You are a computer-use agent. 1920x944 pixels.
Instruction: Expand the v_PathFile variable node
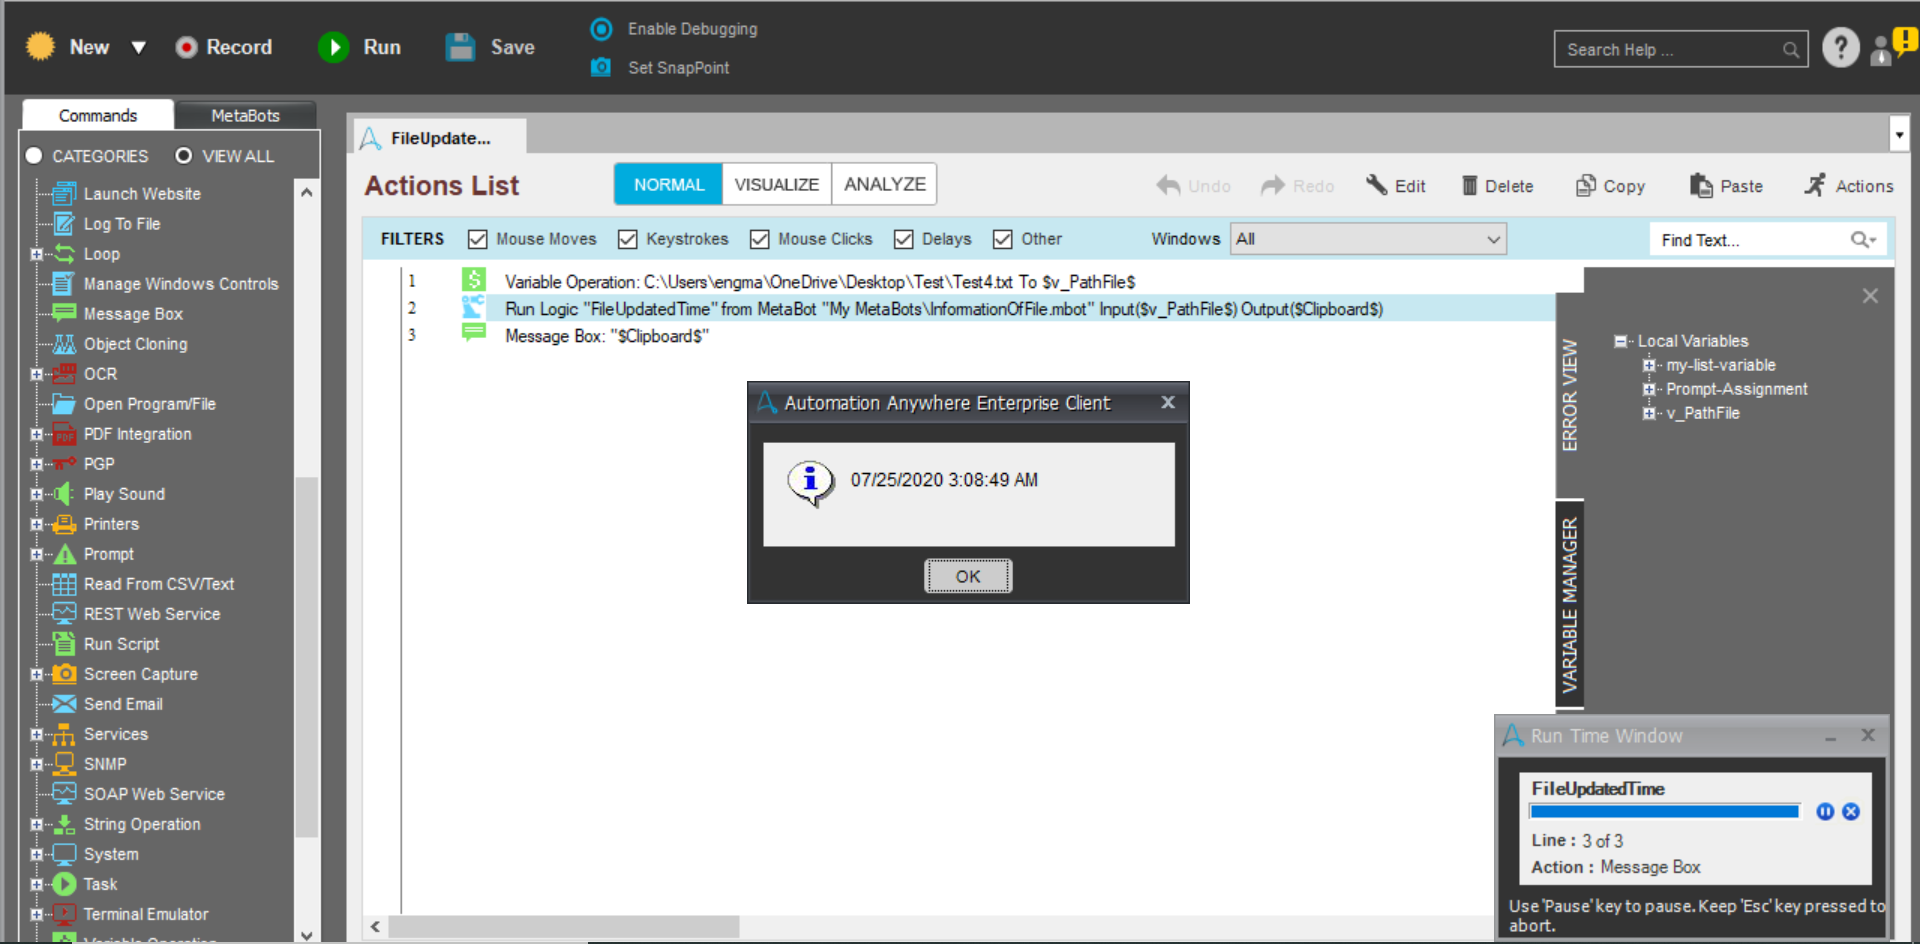click(1649, 413)
